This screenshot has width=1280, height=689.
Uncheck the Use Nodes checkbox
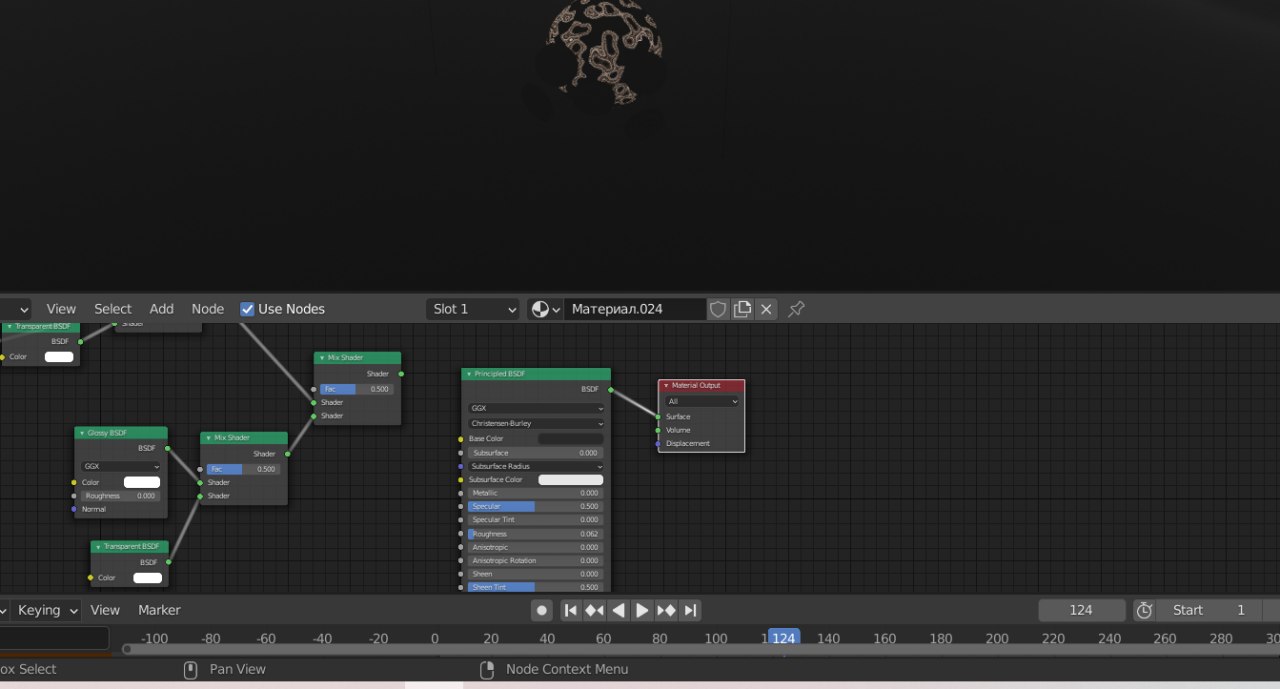tap(247, 309)
